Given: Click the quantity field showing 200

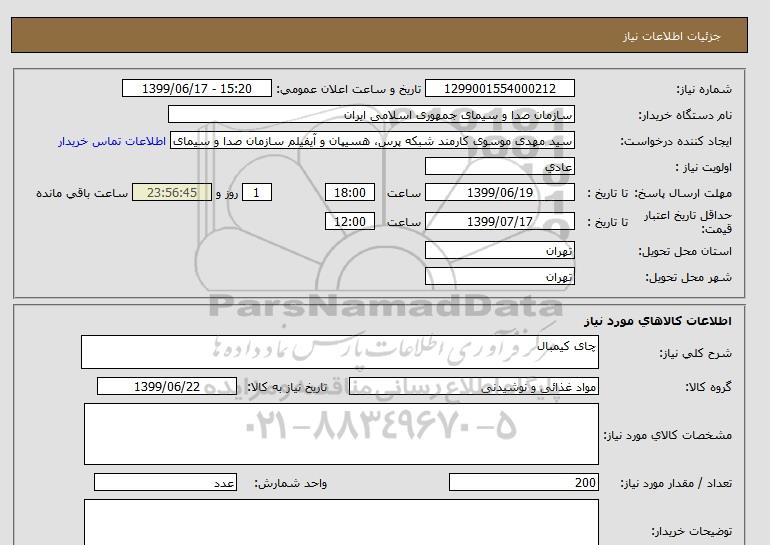Looking at the screenshot, I should [523, 482].
